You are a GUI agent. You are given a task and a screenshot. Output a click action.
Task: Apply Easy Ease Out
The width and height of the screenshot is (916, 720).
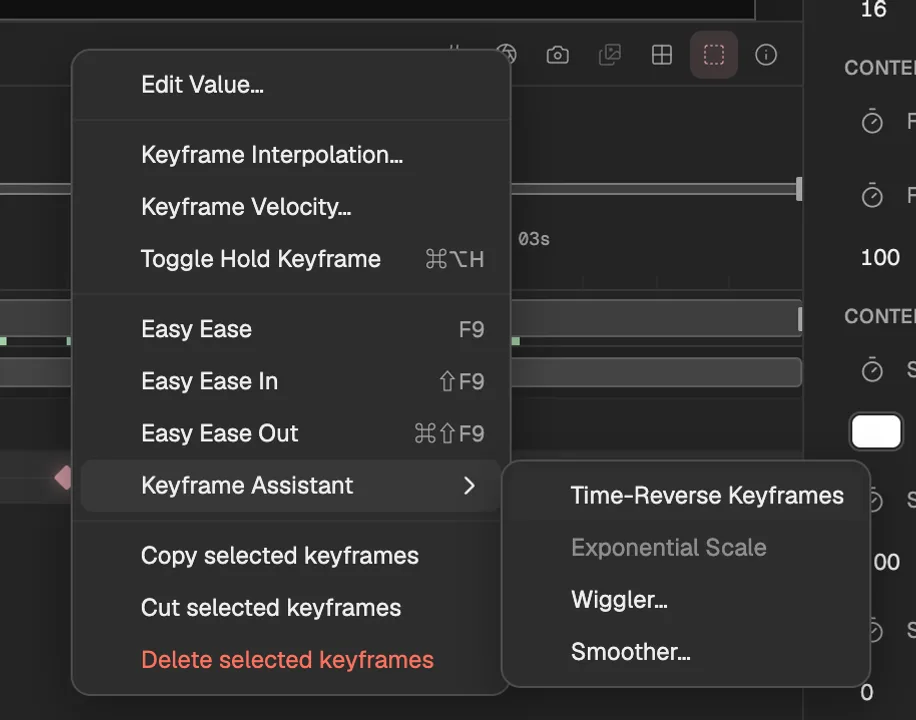(291, 433)
